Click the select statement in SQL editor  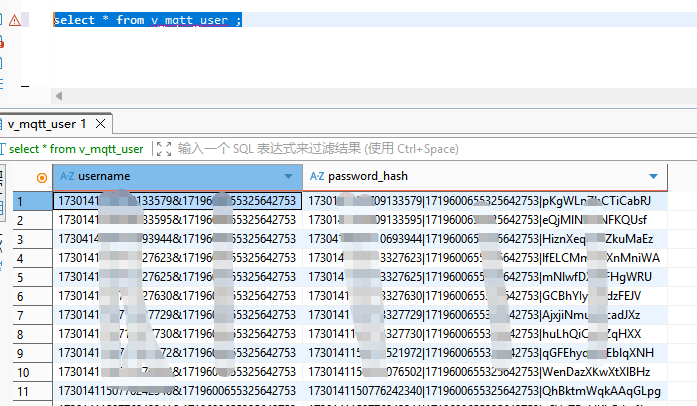[x=146, y=20]
